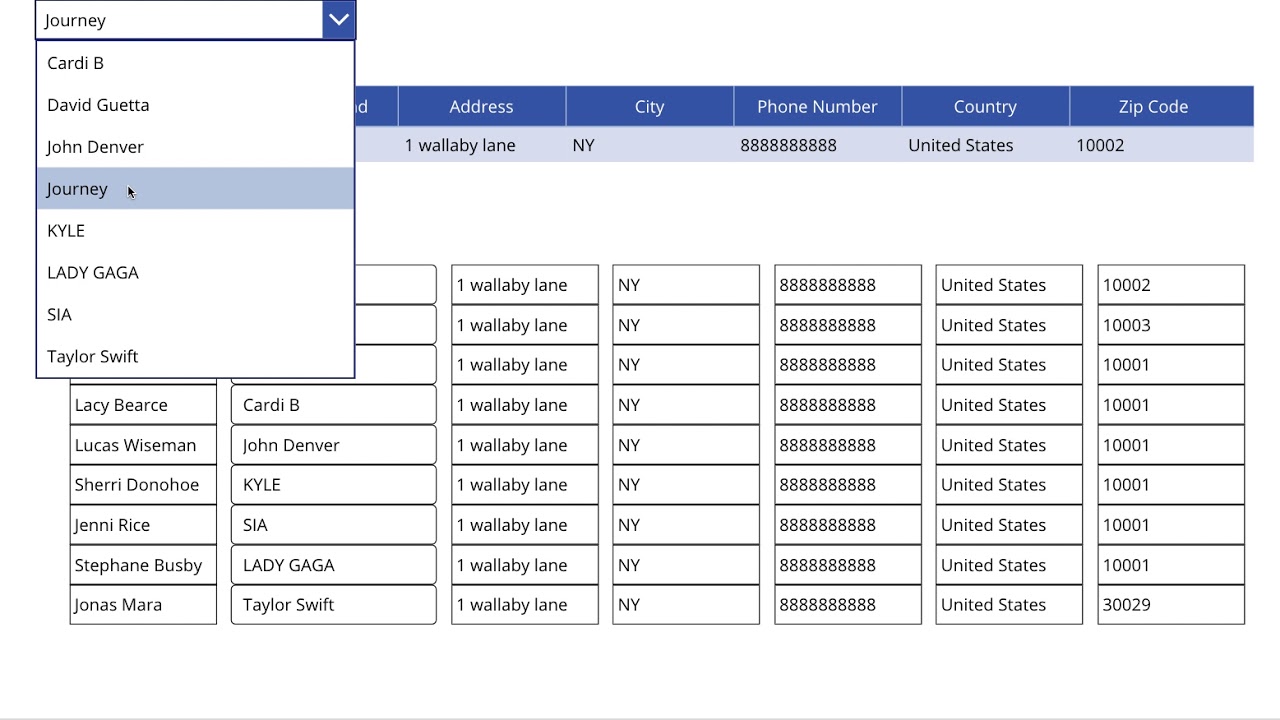Click address field in Sherri Donohoe row

point(525,485)
